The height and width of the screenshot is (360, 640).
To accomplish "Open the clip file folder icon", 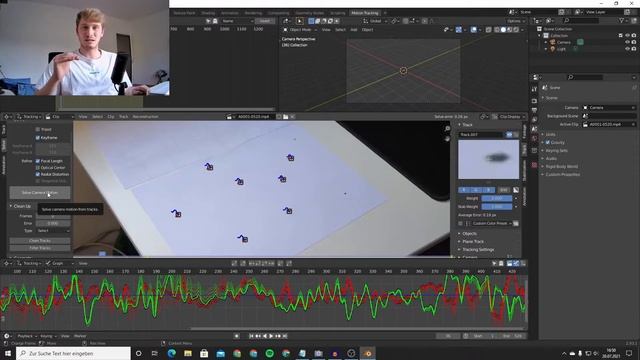I will (286, 117).
